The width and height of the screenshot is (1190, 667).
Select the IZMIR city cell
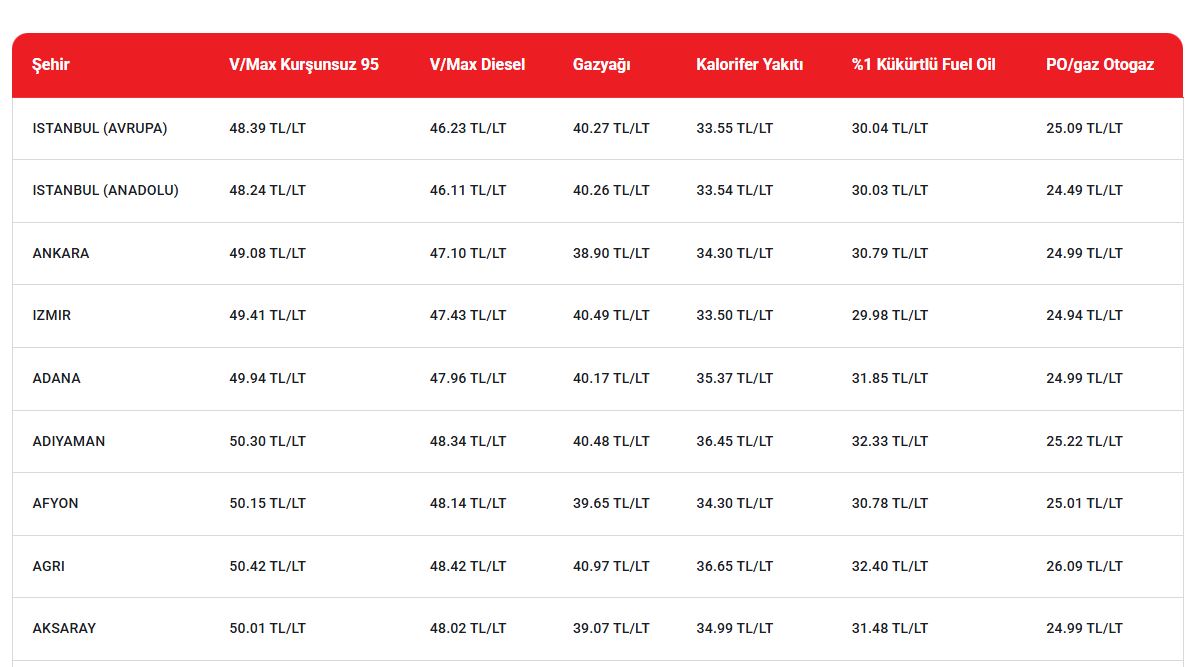click(52, 315)
